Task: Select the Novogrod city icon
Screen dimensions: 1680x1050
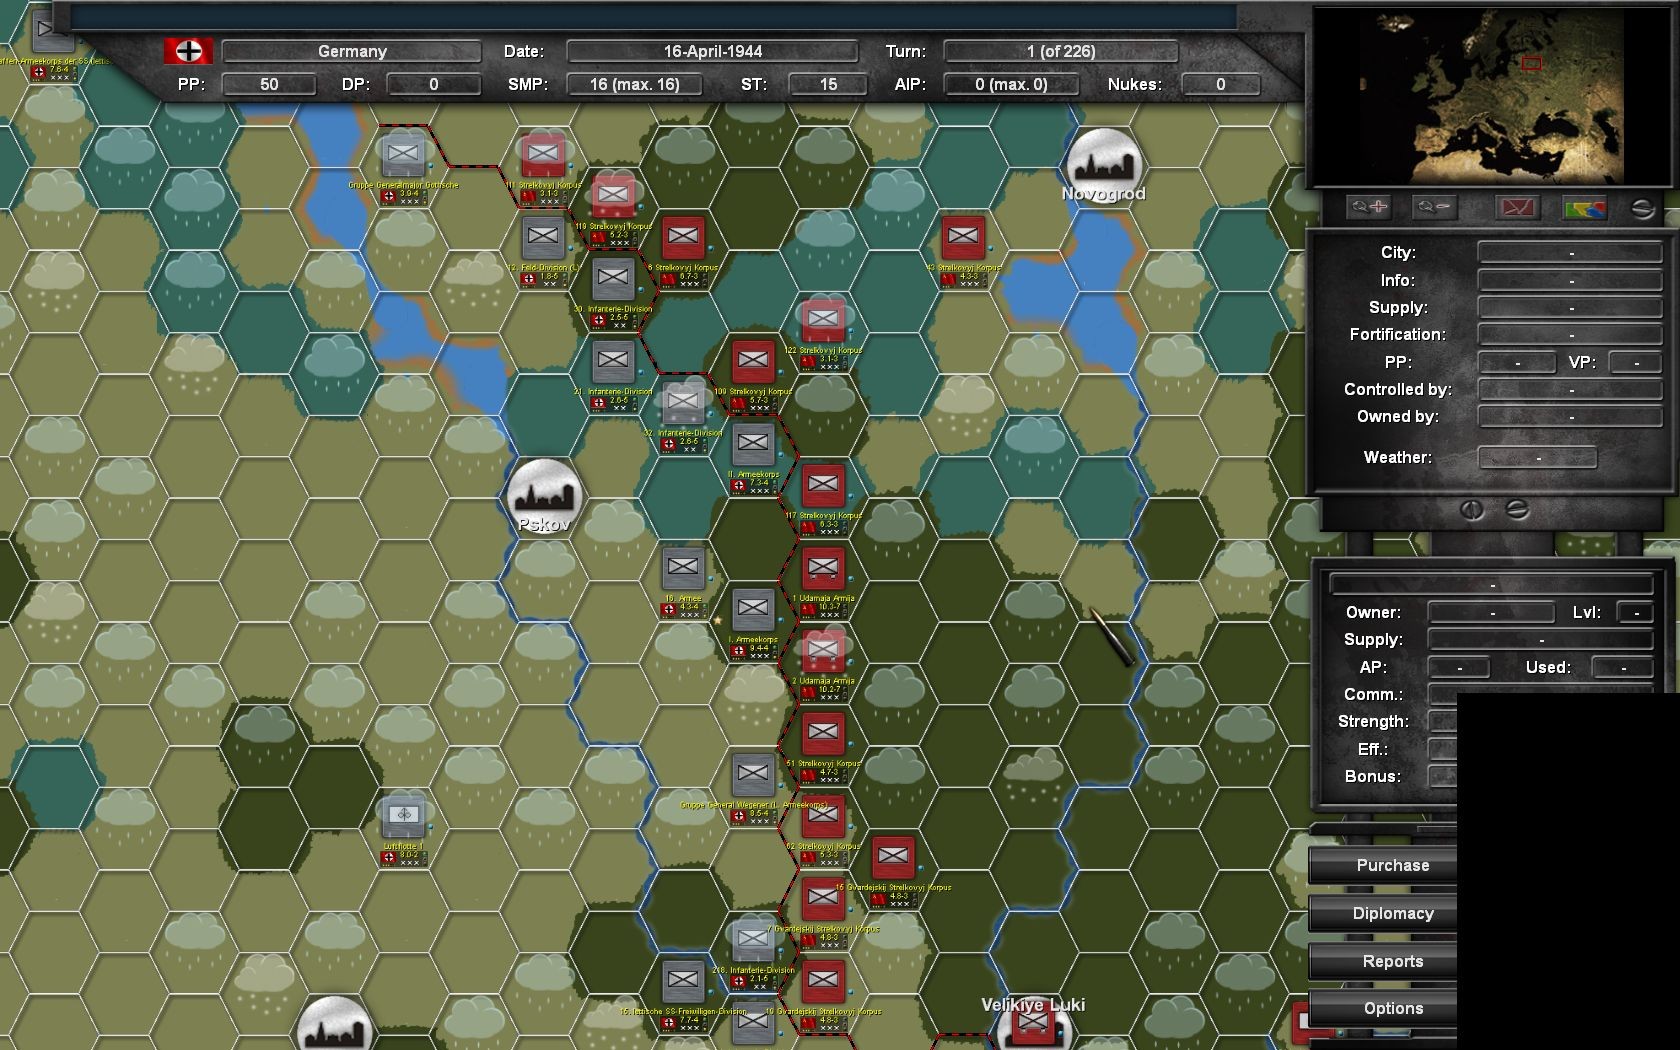Action: click(x=1104, y=160)
